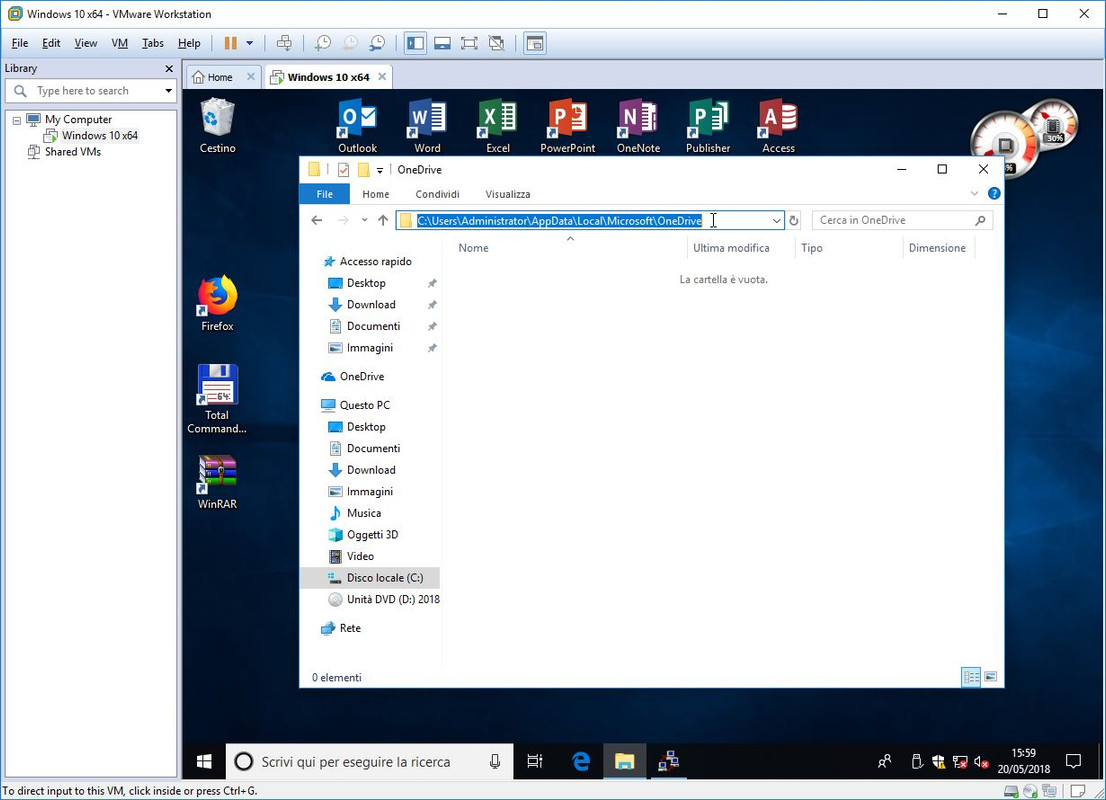Open the VMware power options dropdown arrow
The image size is (1106, 800).
(x=249, y=43)
